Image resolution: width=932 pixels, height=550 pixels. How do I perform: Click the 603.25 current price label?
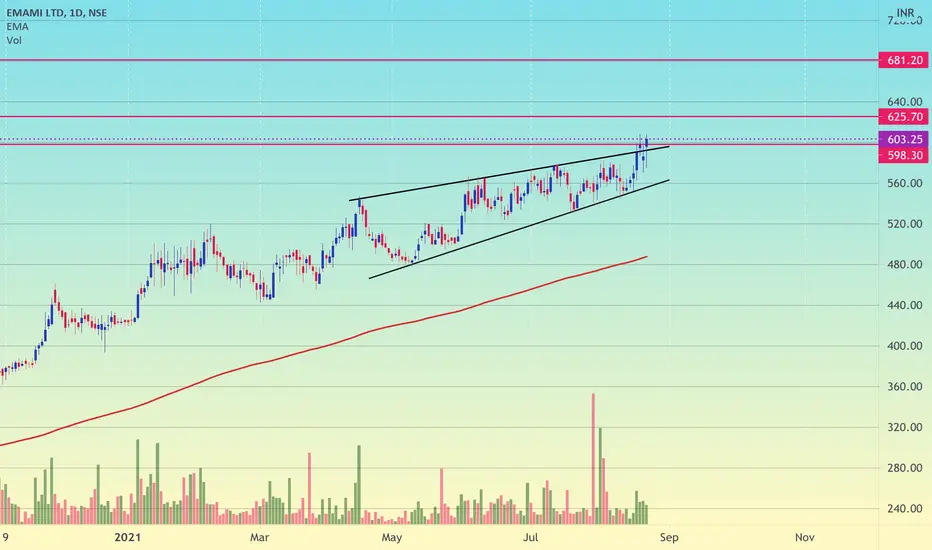(905, 139)
